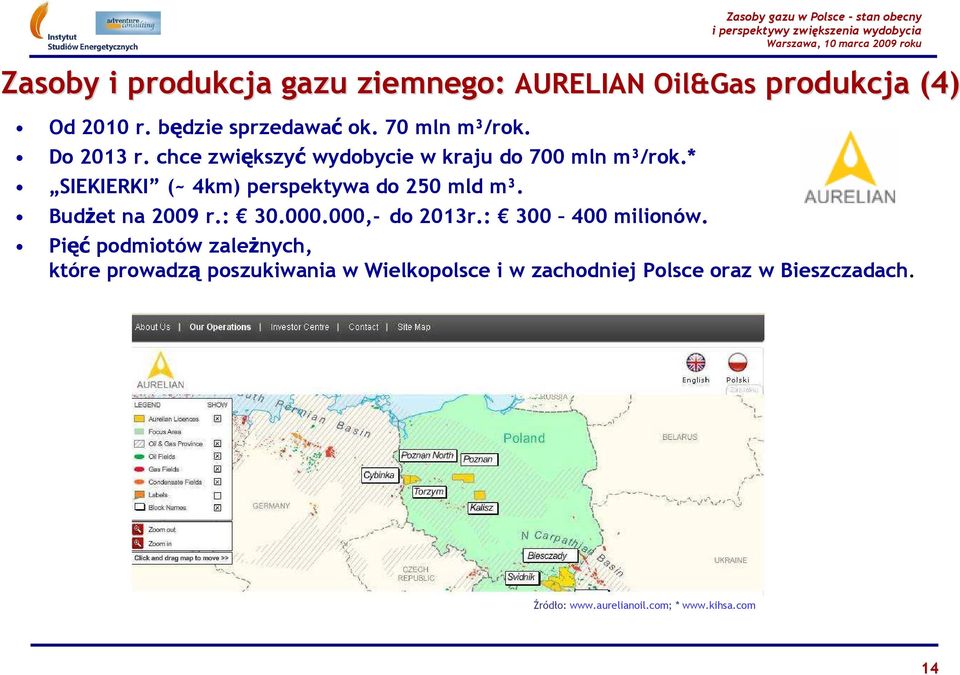Click the slide number 14
The height and width of the screenshot is (675, 960).
929,668
